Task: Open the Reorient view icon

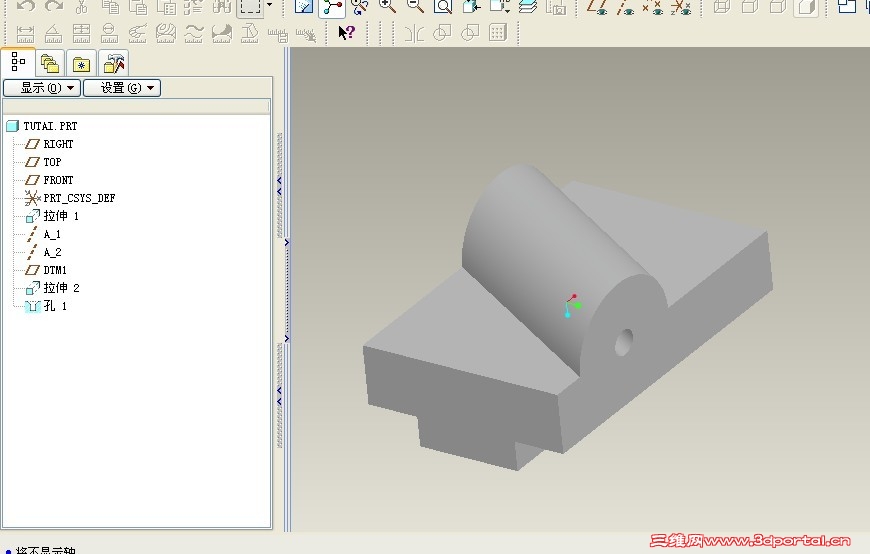Action: (471, 7)
